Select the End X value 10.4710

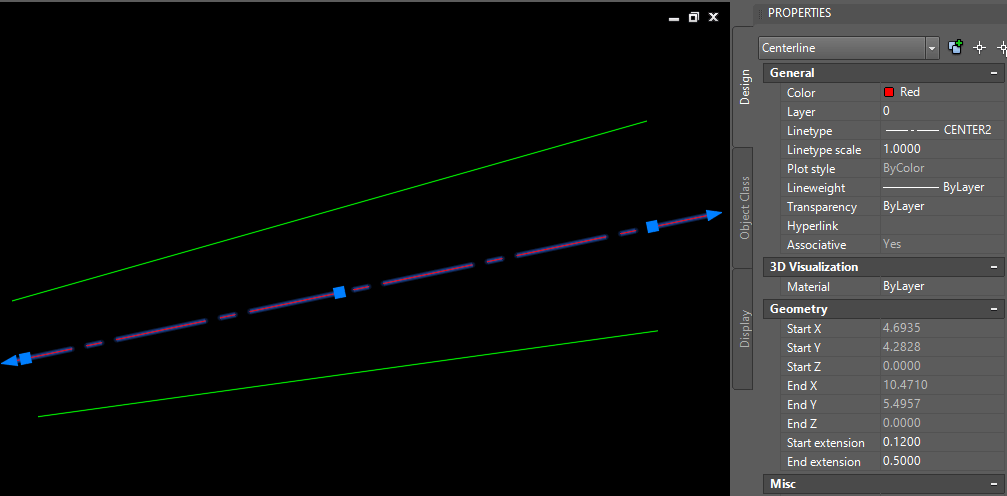pos(905,385)
